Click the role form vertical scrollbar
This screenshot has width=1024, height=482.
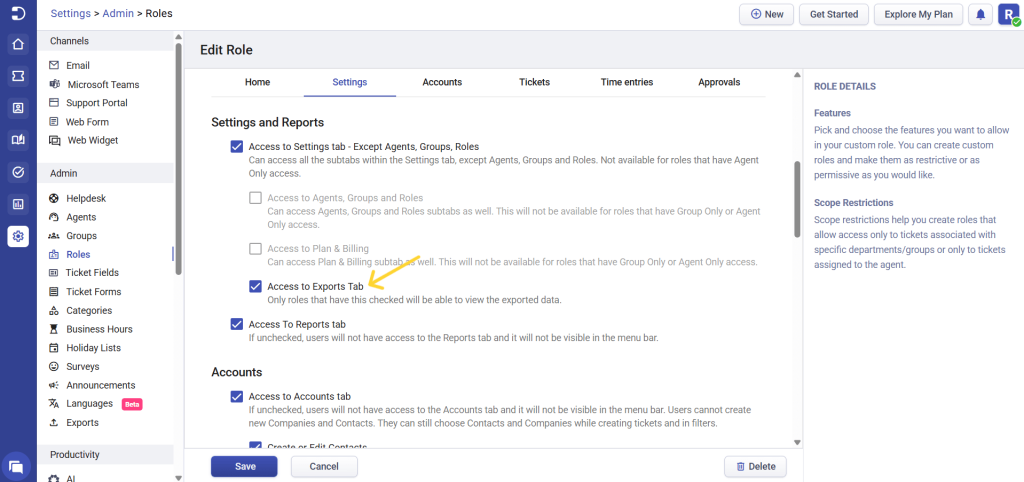(797, 200)
